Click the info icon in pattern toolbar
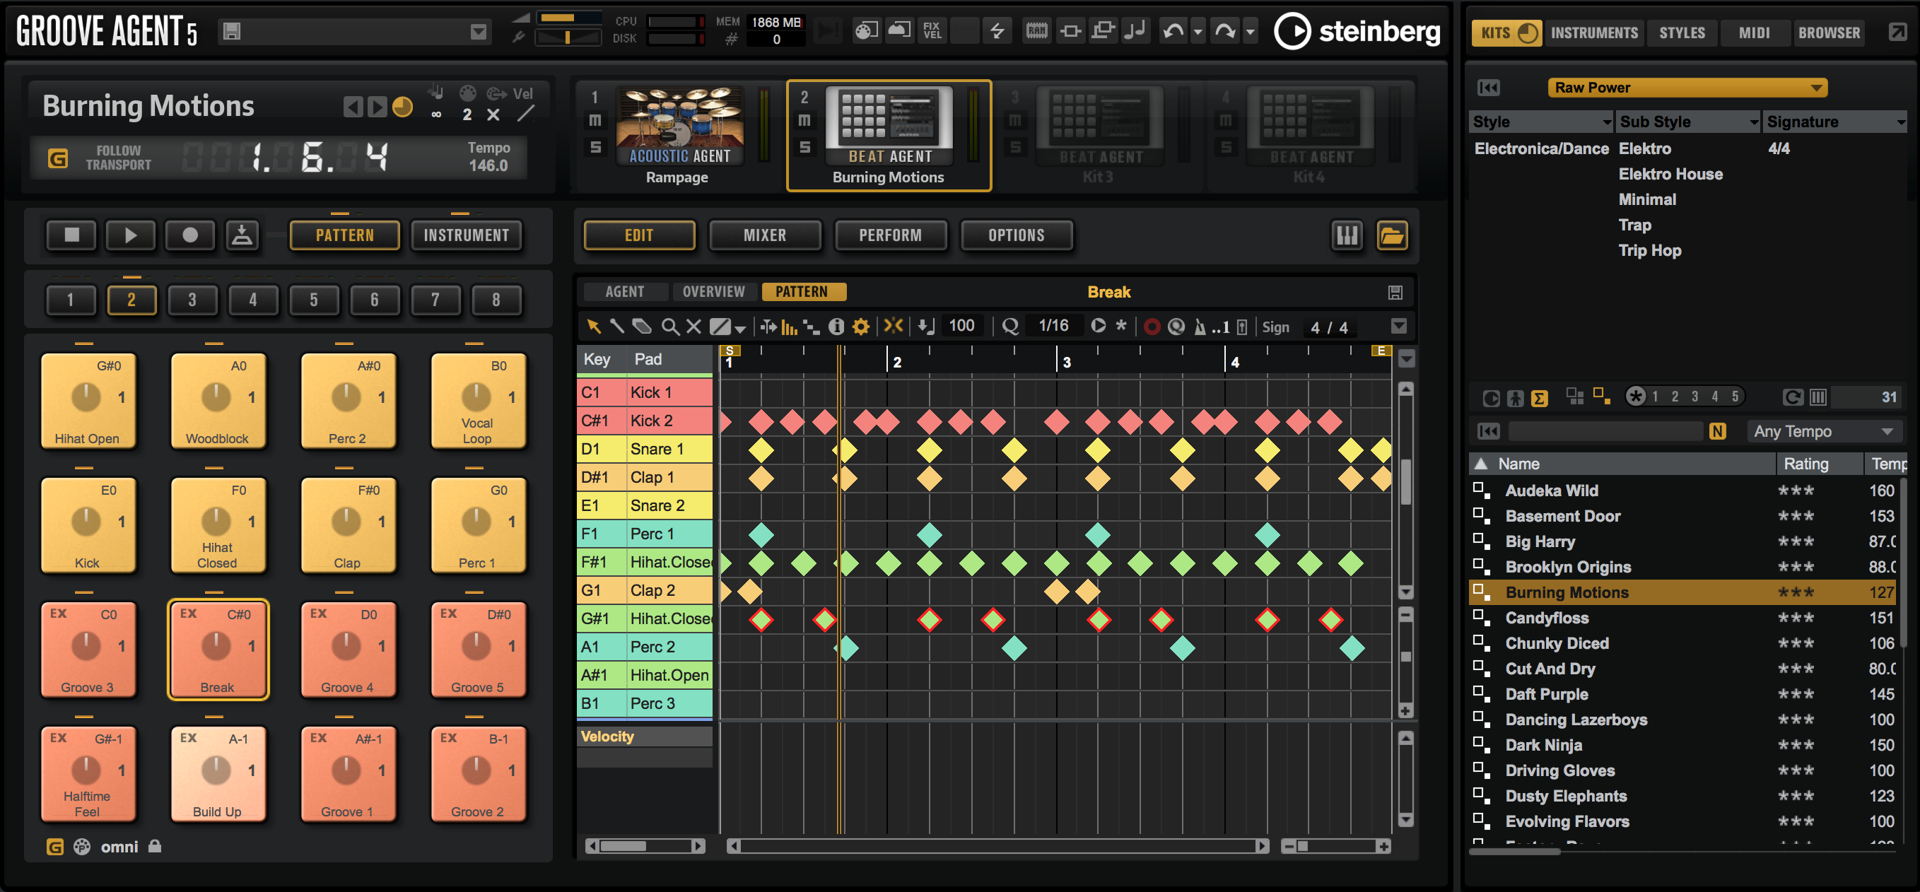The image size is (1920, 892). [x=836, y=326]
